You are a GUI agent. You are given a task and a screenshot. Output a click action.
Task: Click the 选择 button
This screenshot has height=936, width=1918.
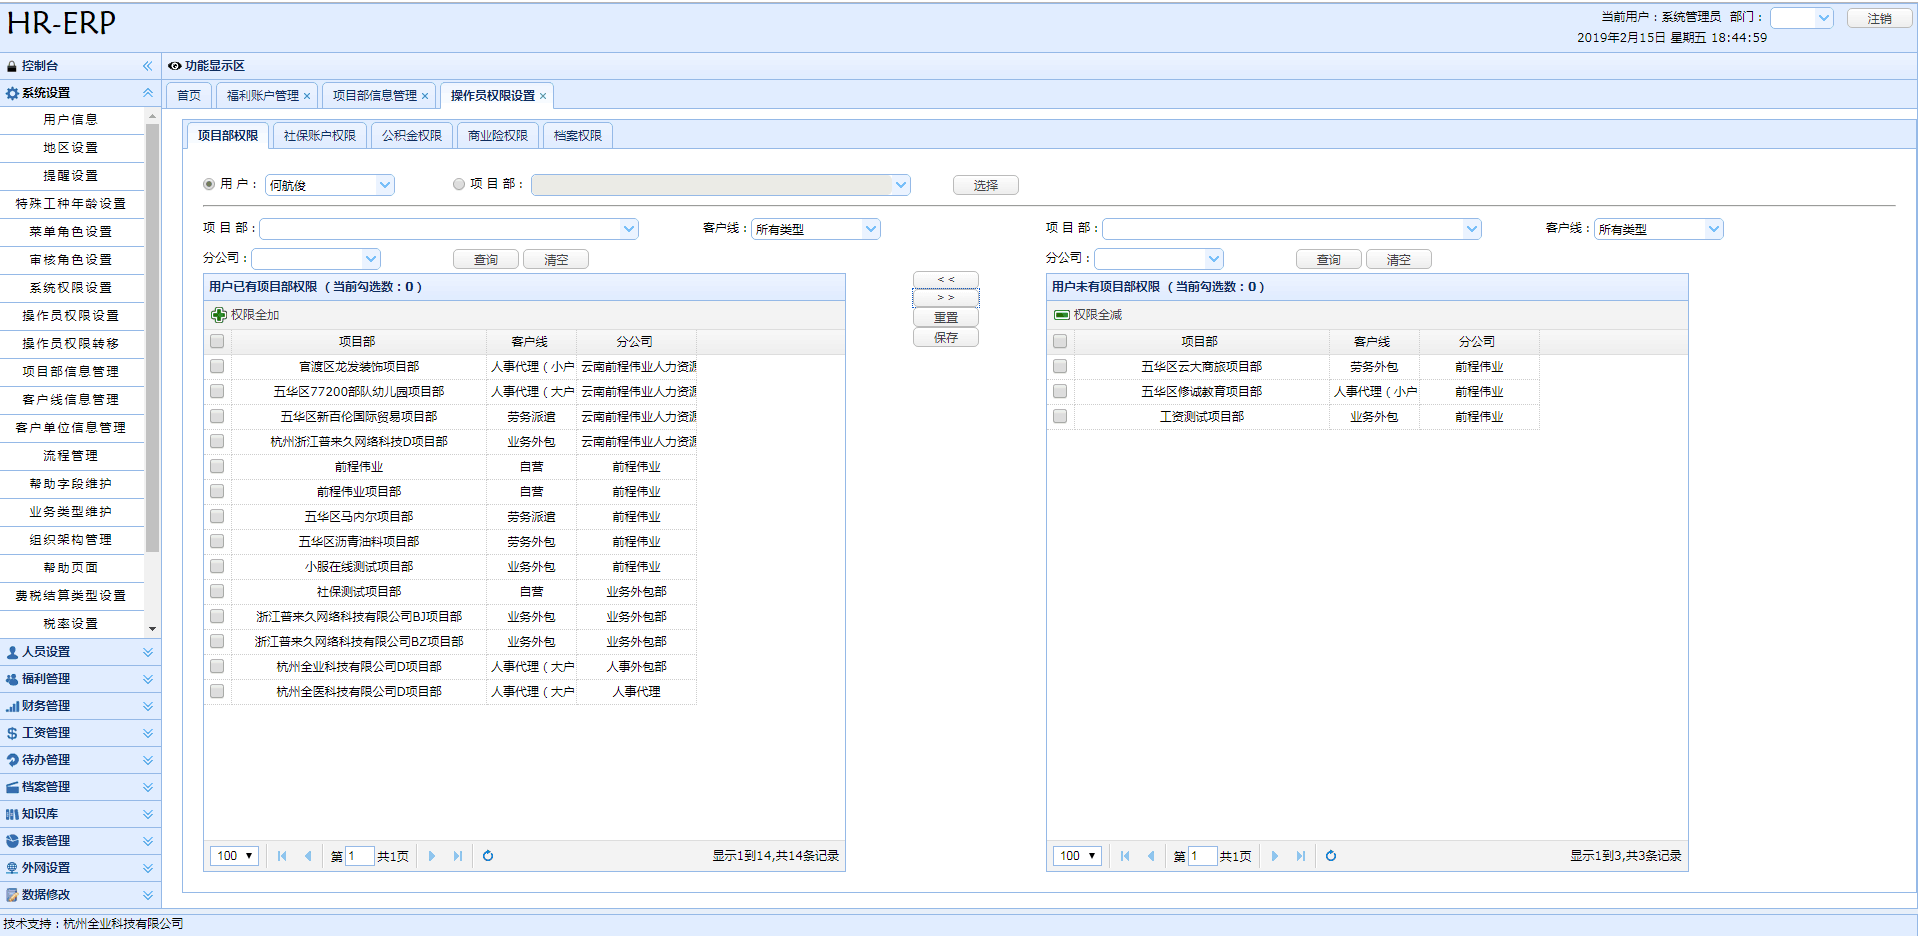[986, 185]
